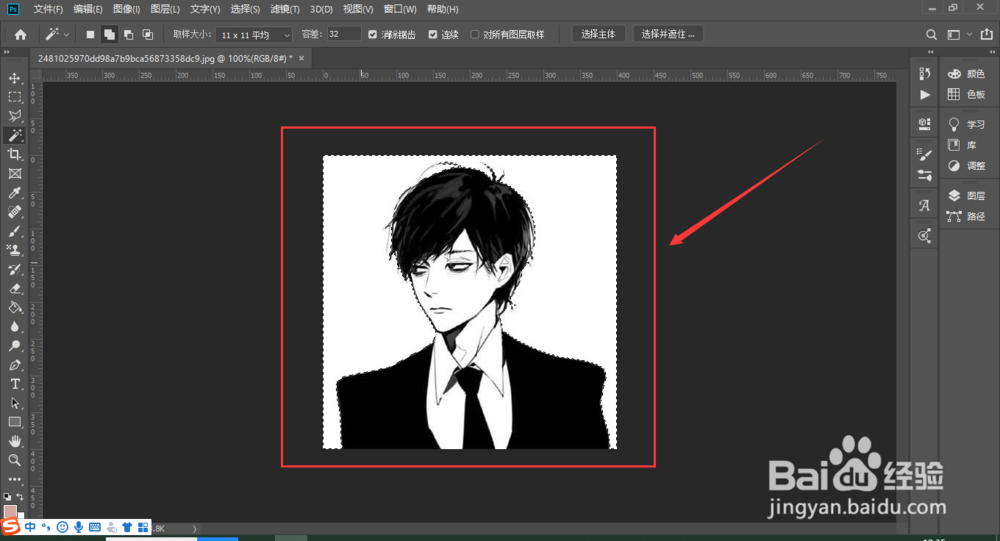1000x541 pixels.
Task: Open the 文件(F) menu
Action: click(x=48, y=9)
